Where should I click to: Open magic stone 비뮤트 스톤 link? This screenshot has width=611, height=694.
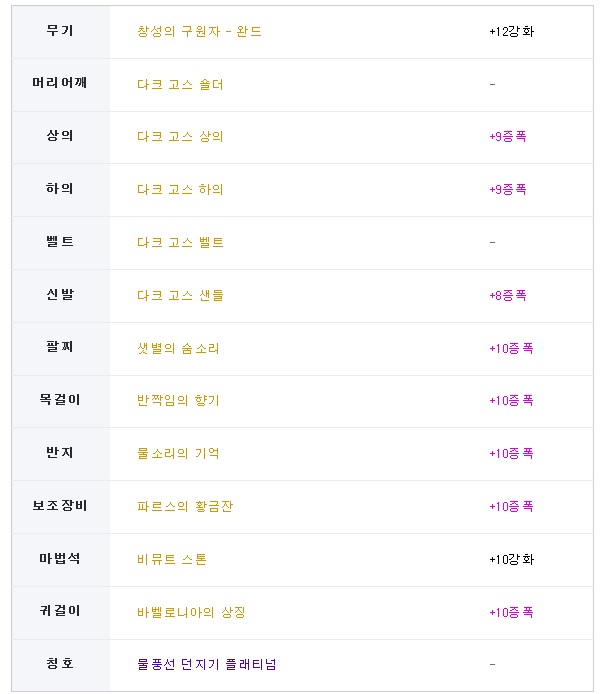(x=172, y=559)
